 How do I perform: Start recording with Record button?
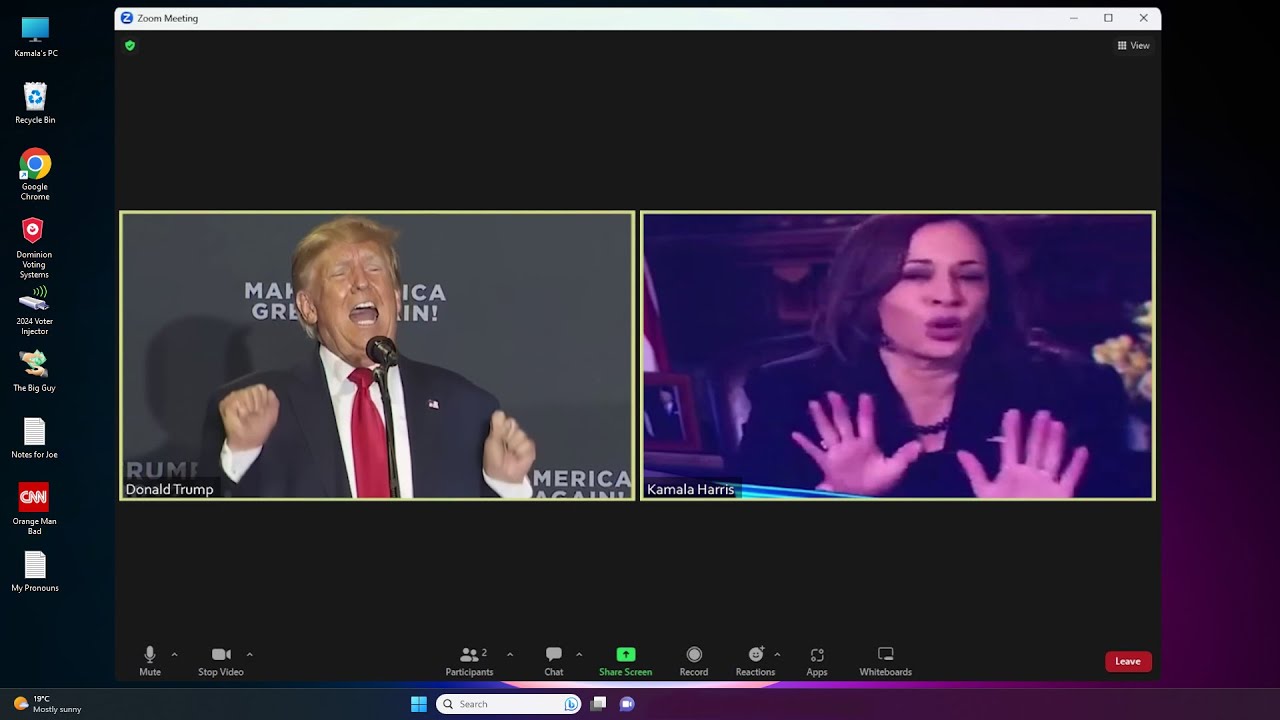694,661
